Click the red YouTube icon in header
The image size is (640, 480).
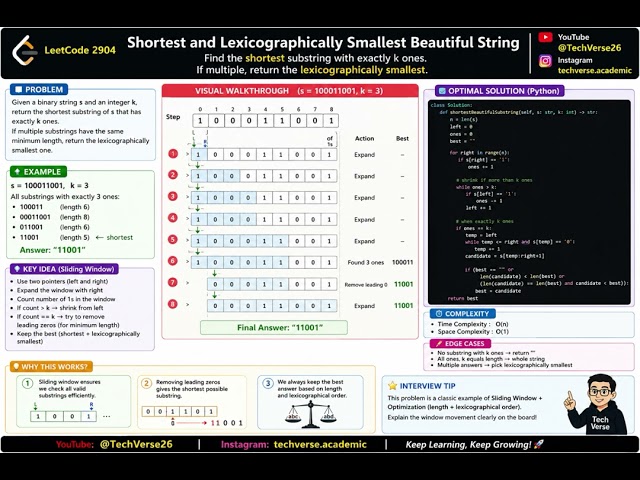tap(545, 37)
